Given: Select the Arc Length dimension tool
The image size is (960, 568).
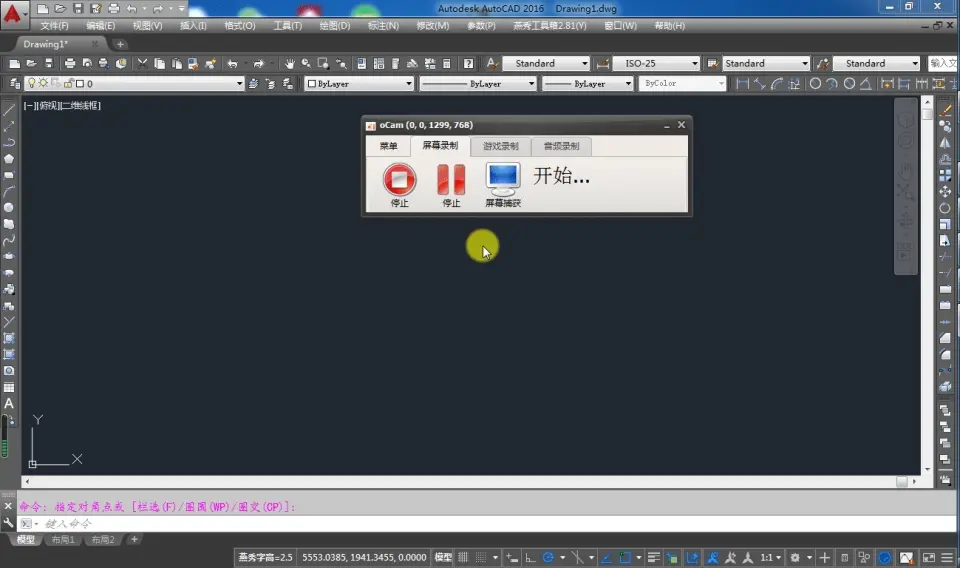Looking at the screenshot, I should 776,84.
